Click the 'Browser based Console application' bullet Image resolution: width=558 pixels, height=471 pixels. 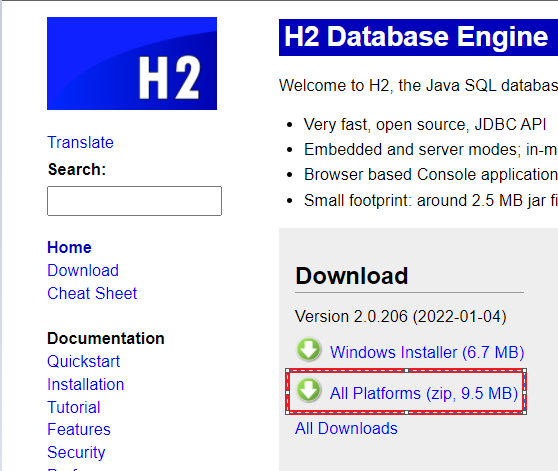431,175
